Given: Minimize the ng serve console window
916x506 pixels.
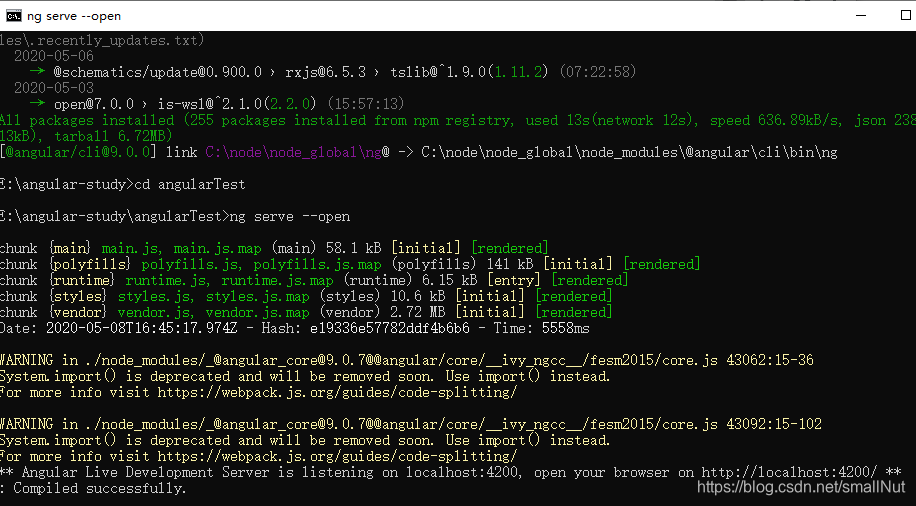Looking at the screenshot, I should [x=861, y=15].
